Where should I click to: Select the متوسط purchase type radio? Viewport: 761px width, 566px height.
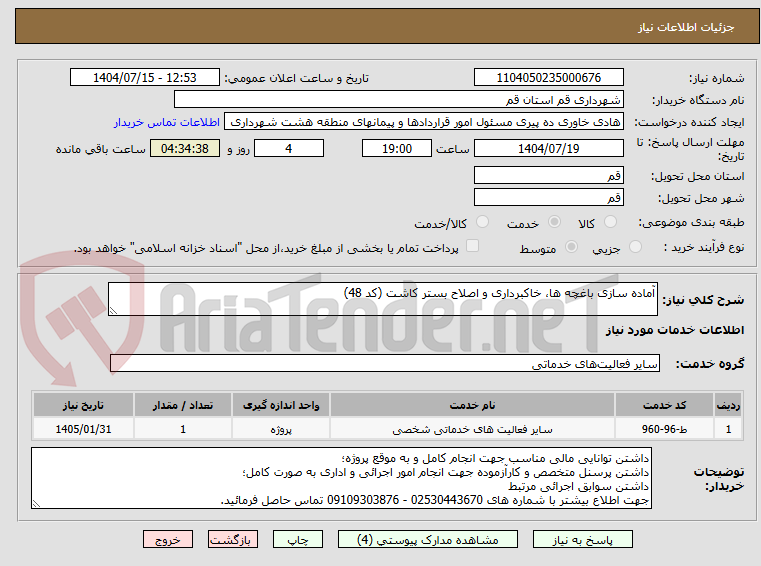coord(572,247)
